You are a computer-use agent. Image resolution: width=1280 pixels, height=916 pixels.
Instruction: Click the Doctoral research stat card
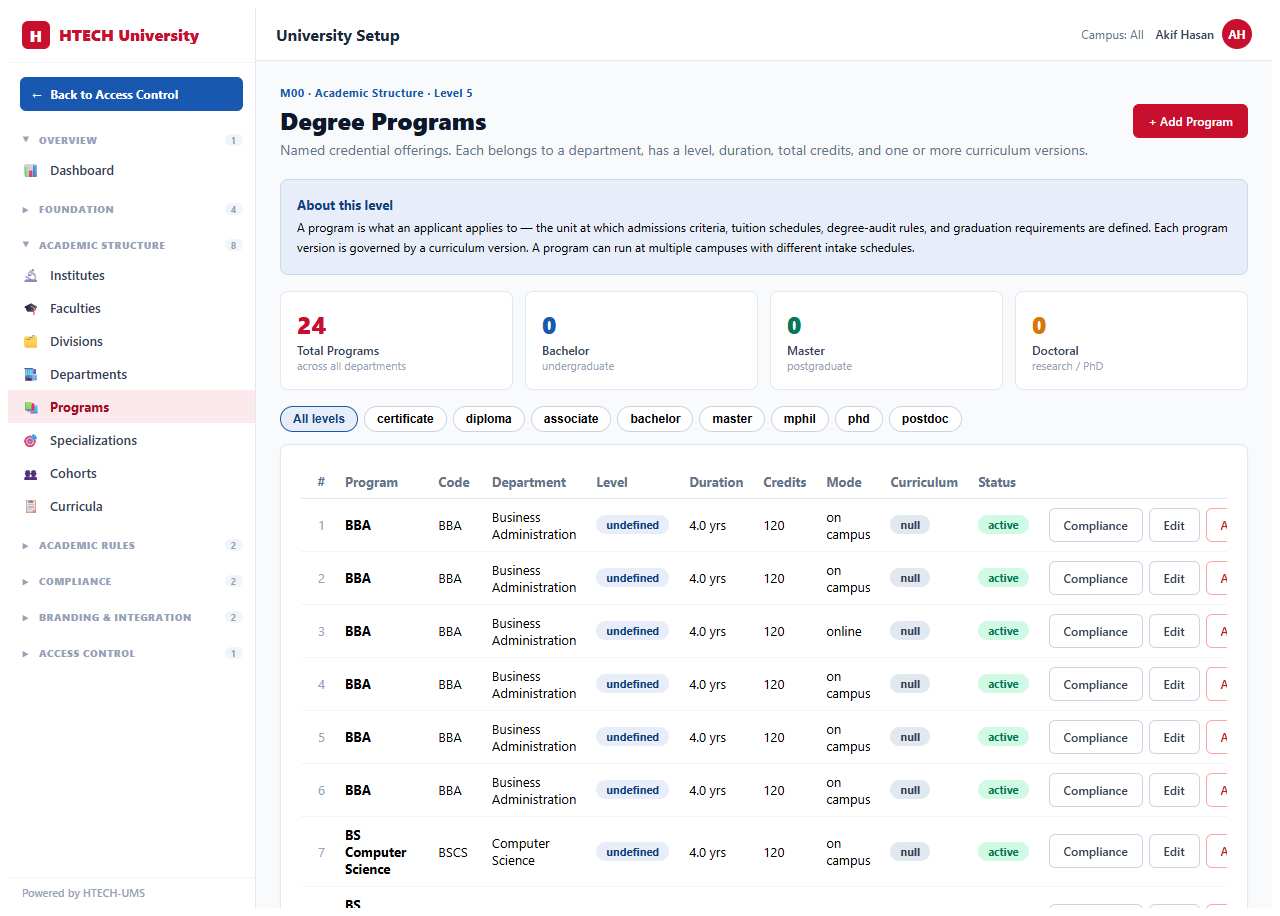point(1131,340)
